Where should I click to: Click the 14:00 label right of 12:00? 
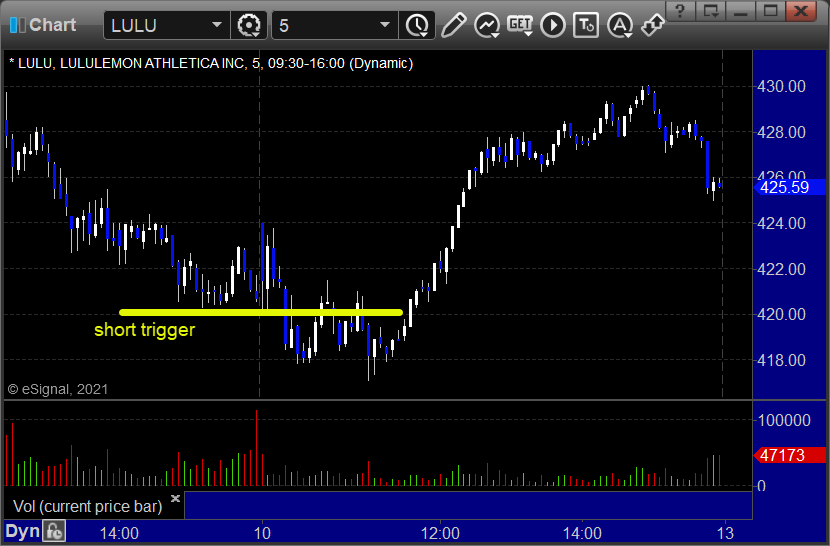(582, 533)
